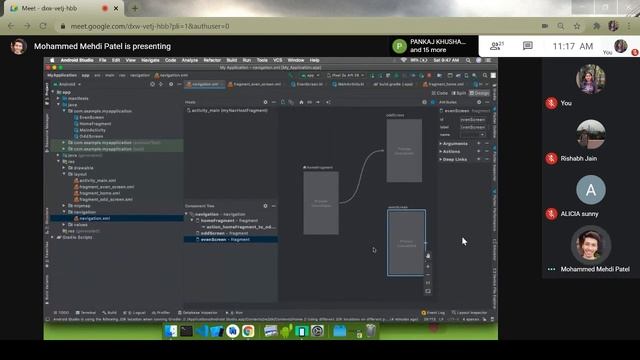Open the Pixel device selector dropdown

pos(345,76)
